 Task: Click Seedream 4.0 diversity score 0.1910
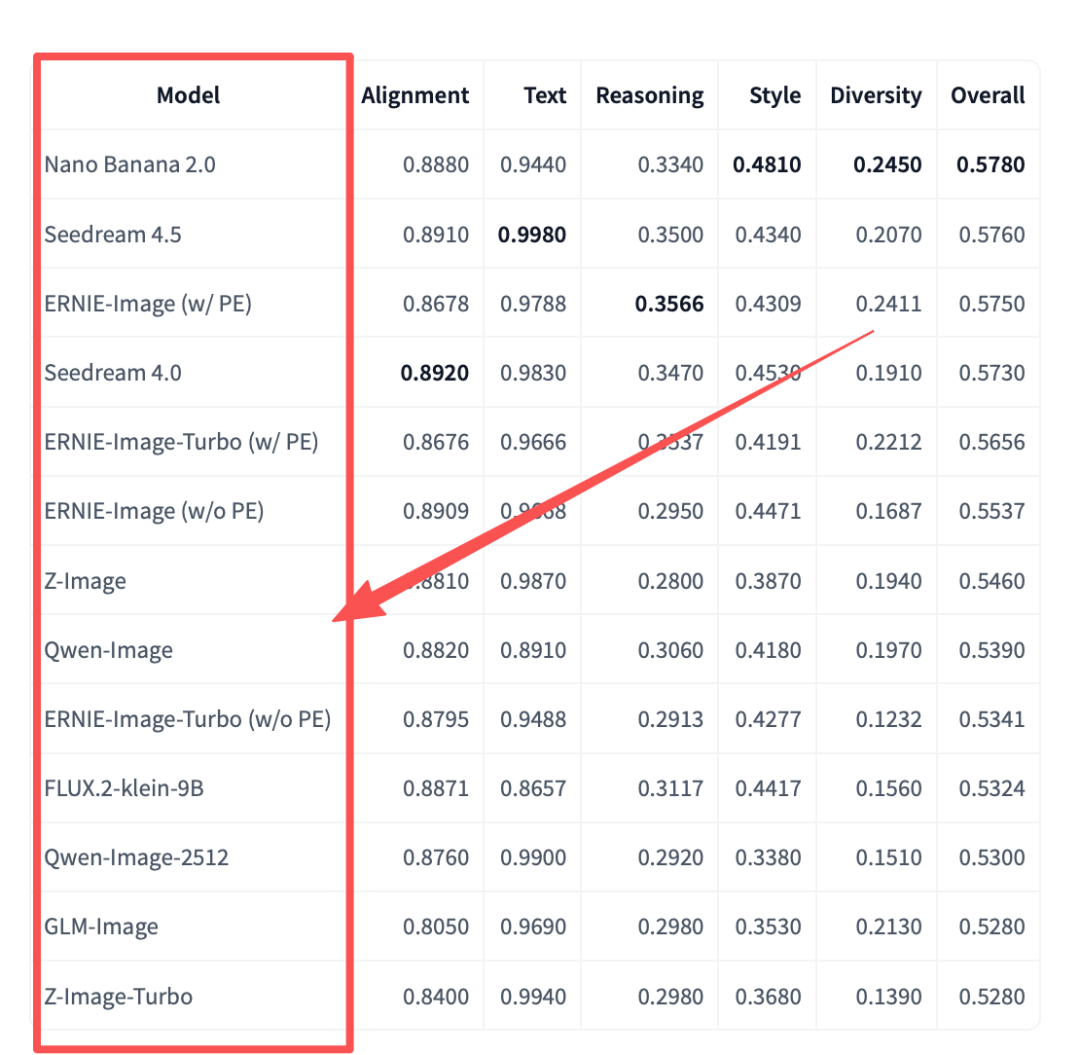tap(889, 373)
